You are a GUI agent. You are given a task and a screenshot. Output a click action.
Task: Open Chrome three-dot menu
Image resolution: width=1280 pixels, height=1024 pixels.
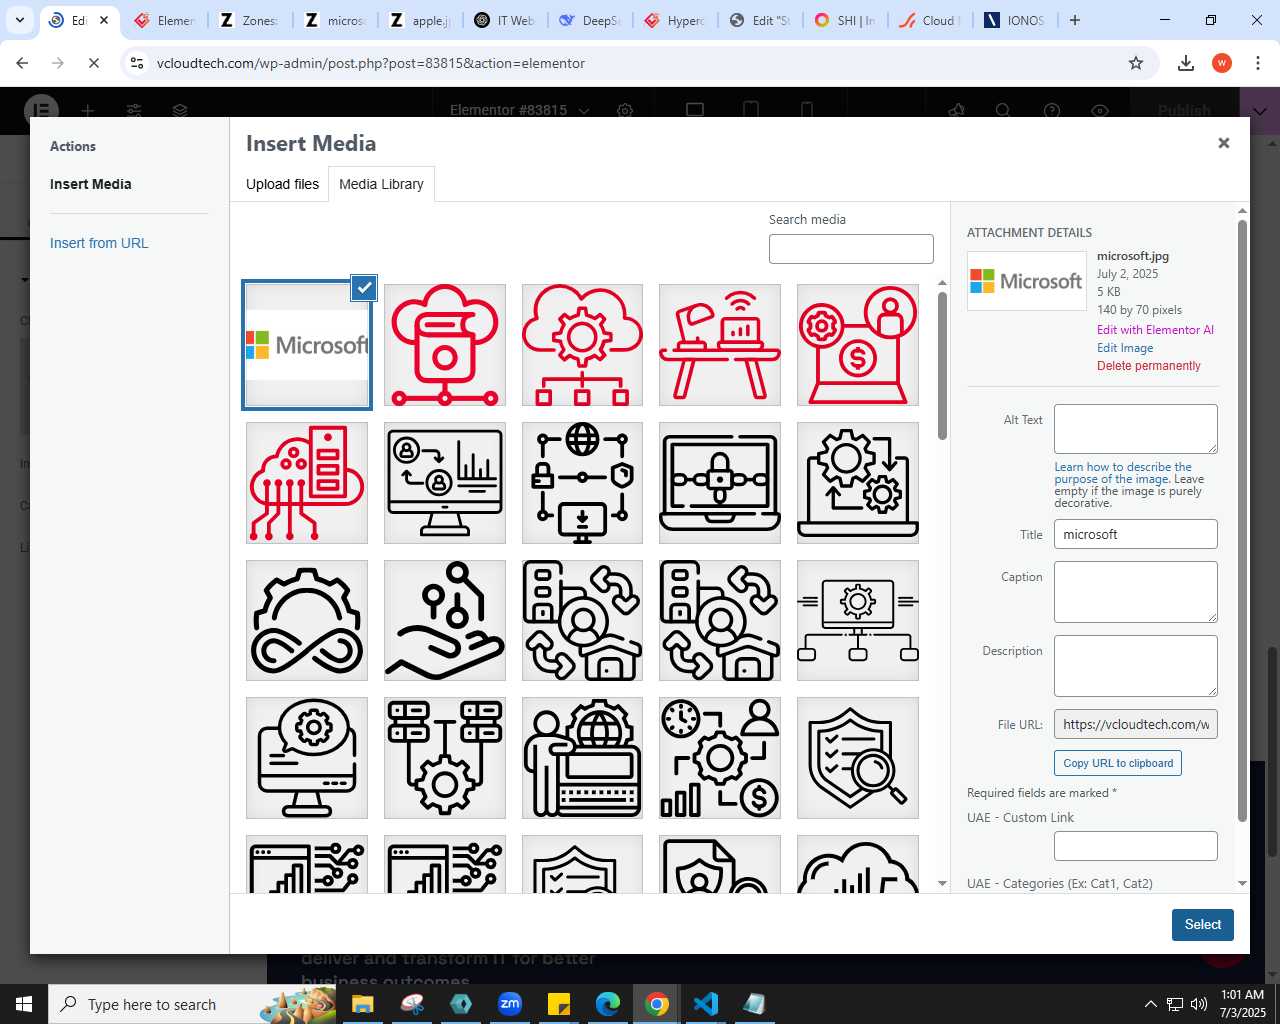(1257, 63)
